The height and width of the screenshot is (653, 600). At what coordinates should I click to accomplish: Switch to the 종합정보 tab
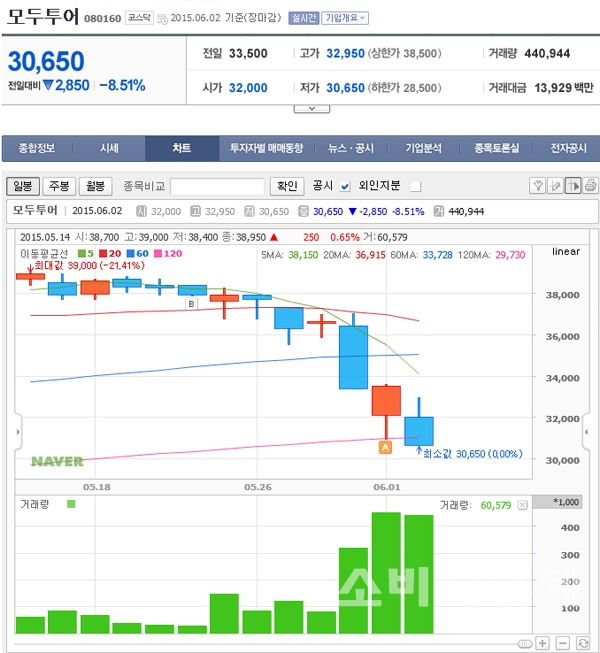pyautogui.click(x=37, y=148)
